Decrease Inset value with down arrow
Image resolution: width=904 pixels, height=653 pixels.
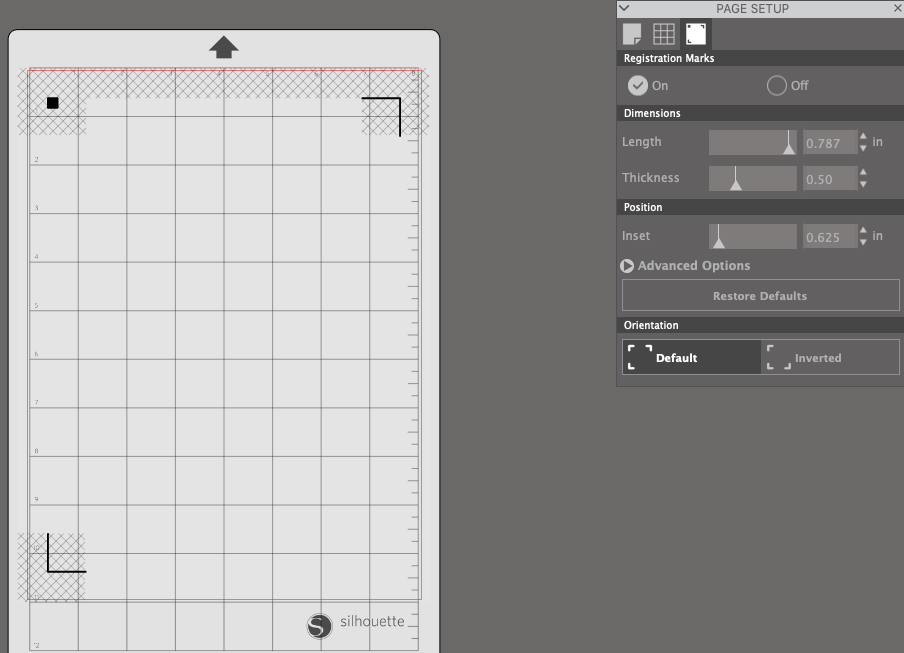(x=863, y=242)
